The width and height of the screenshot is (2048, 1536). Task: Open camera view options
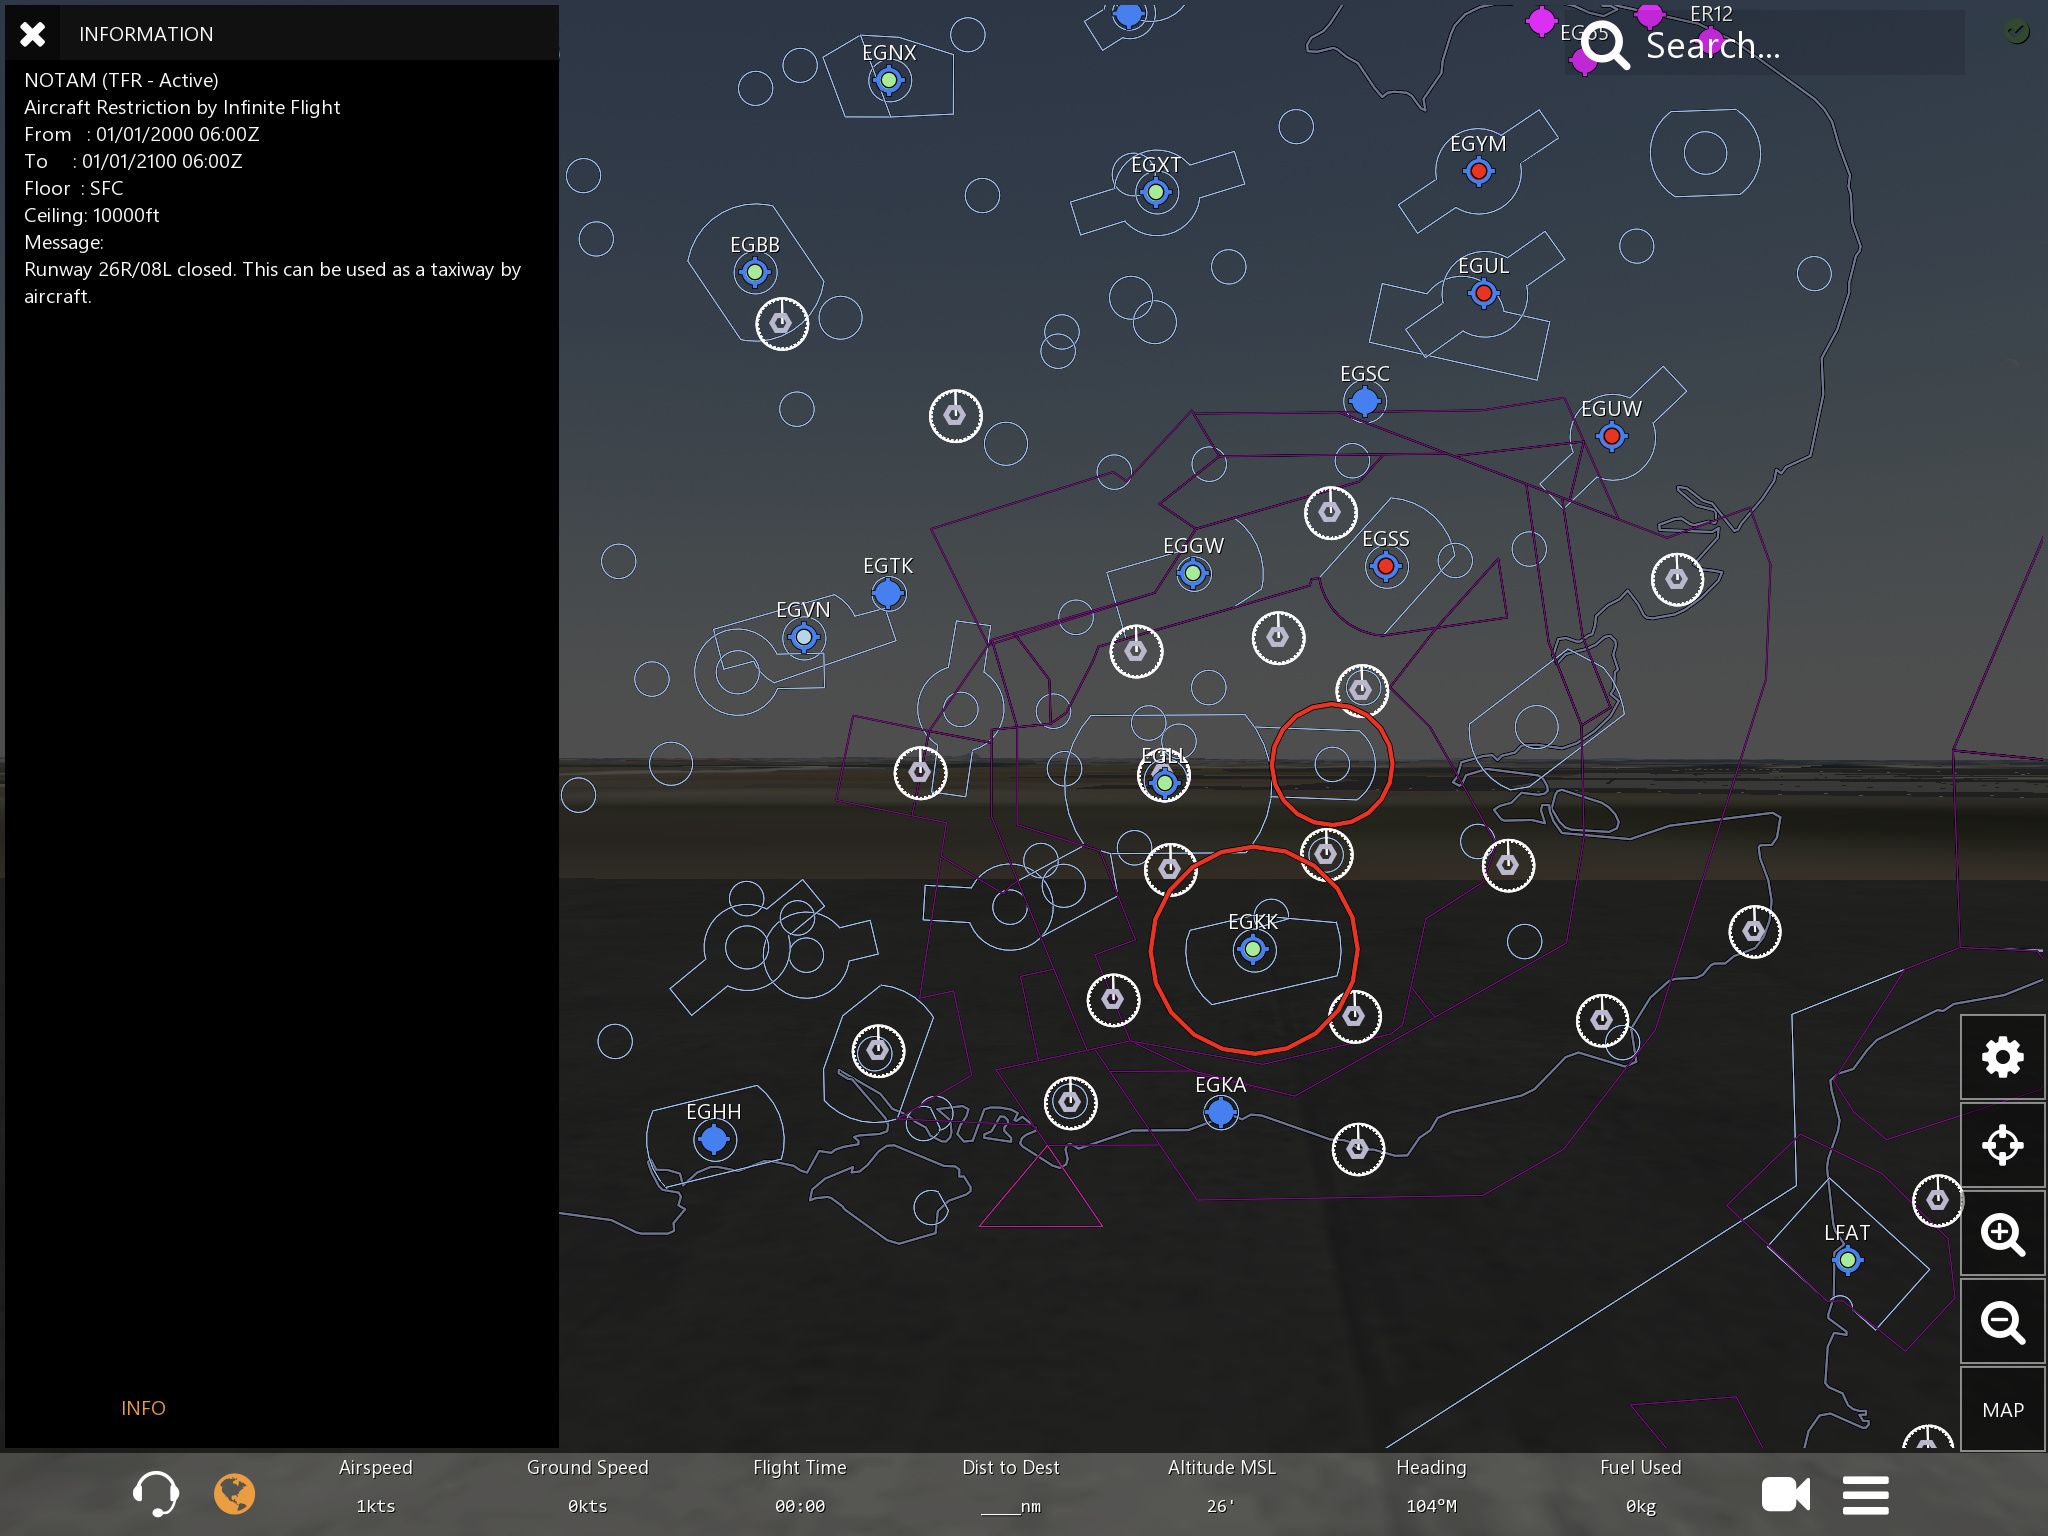1785,1495
